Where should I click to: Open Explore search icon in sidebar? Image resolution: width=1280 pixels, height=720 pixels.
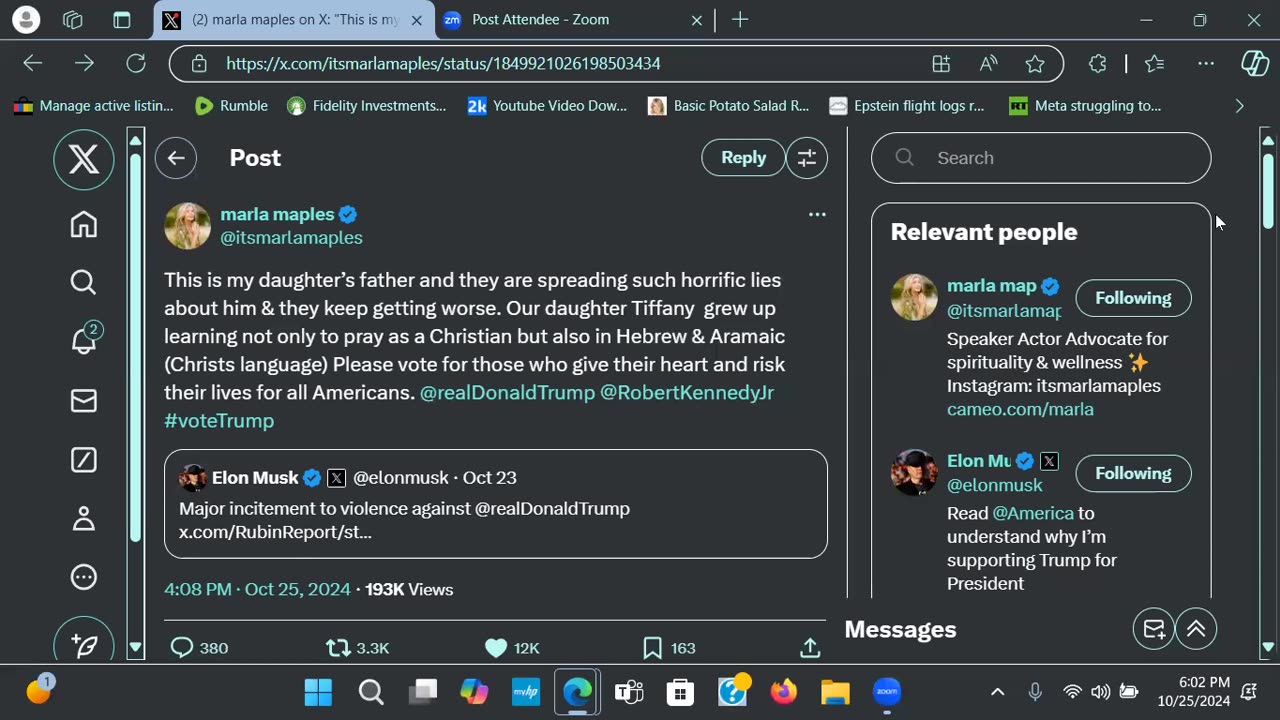pyautogui.click(x=84, y=283)
